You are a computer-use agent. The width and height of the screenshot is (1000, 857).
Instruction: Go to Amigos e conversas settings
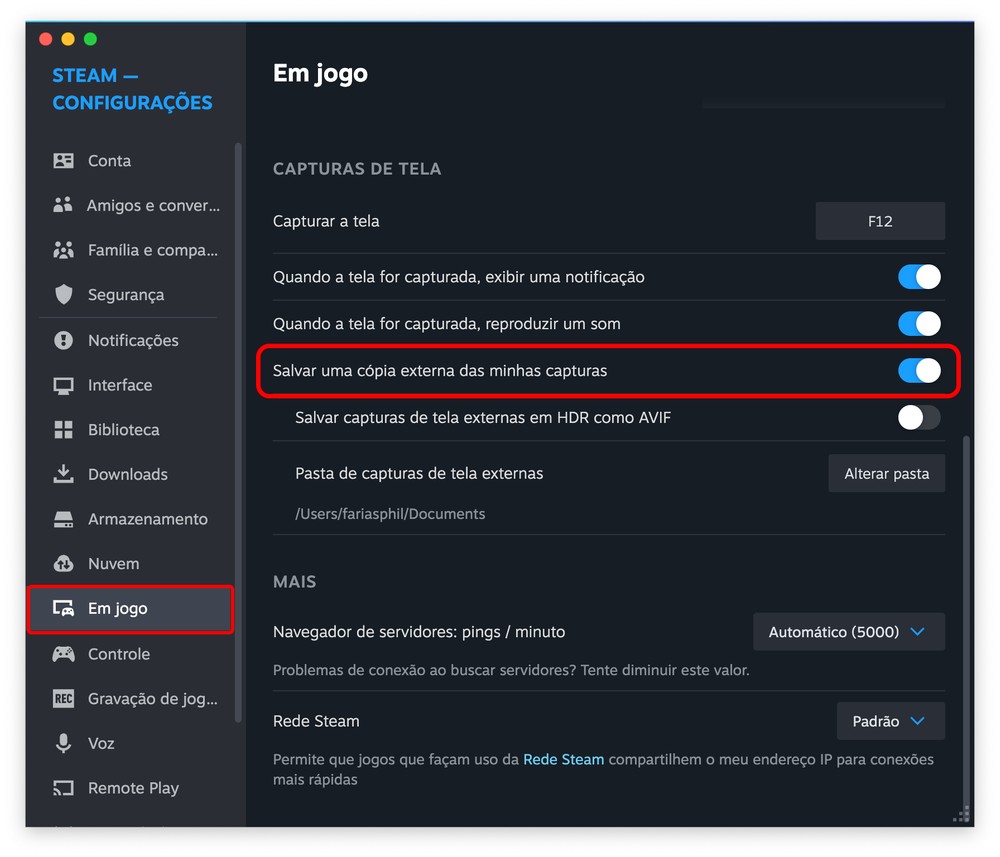click(x=130, y=205)
